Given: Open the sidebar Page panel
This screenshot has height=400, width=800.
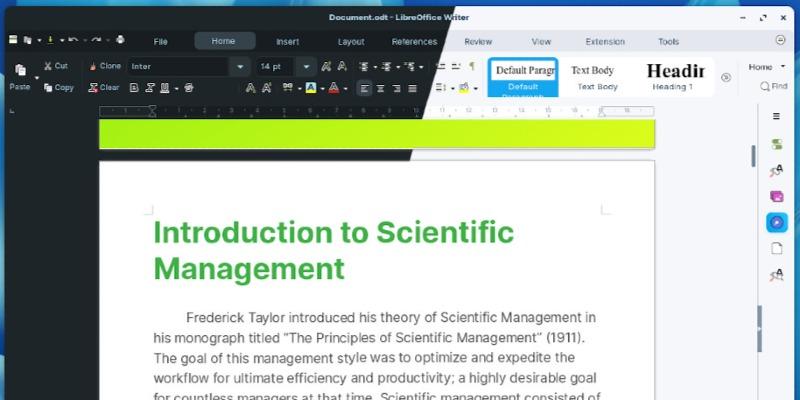Looking at the screenshot, I should [x=776, y=248].
